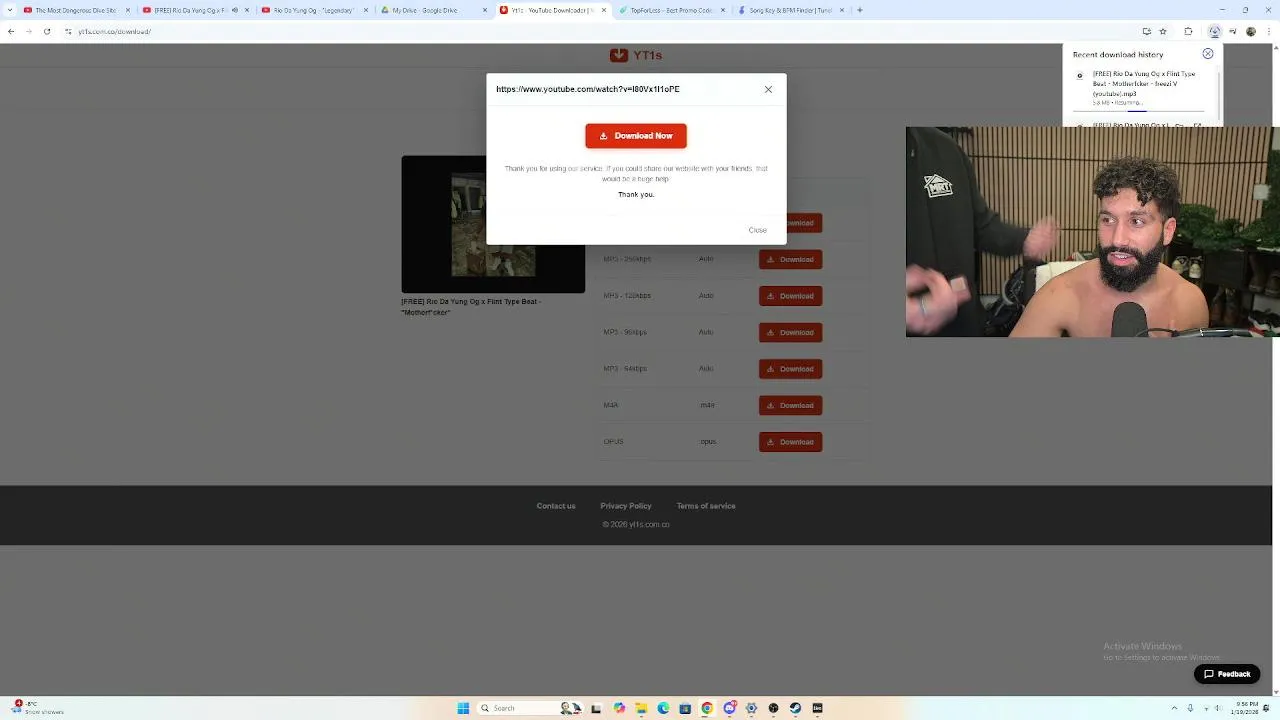The image size is (1280, 720).
Task: Open Discord from the taskbar
Action: point(729,708)
